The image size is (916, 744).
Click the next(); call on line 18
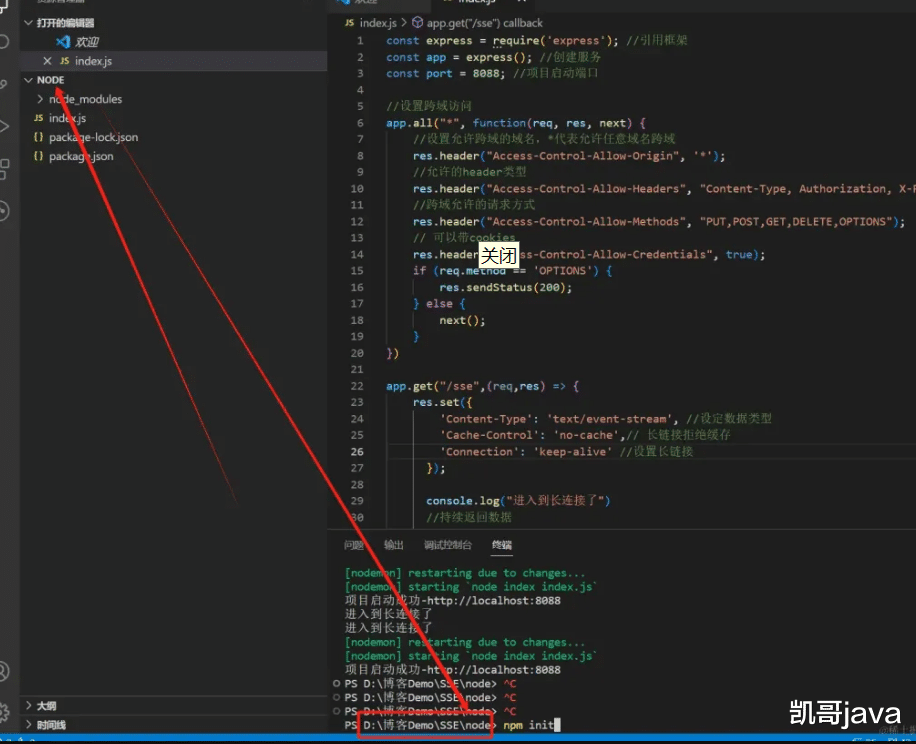click(x=462, y=320)
